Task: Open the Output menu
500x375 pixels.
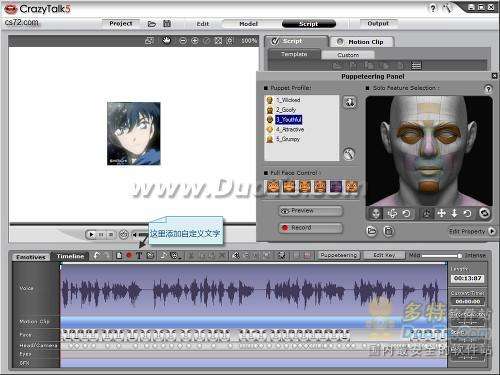Action: [x=378, y=24]
